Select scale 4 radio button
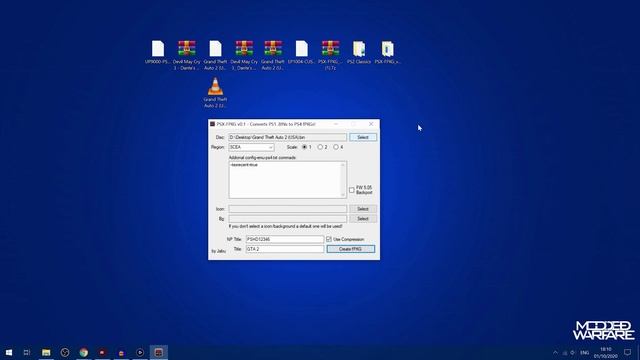The width and height of the screenshot is (640, 360). [x=336, y=147]
